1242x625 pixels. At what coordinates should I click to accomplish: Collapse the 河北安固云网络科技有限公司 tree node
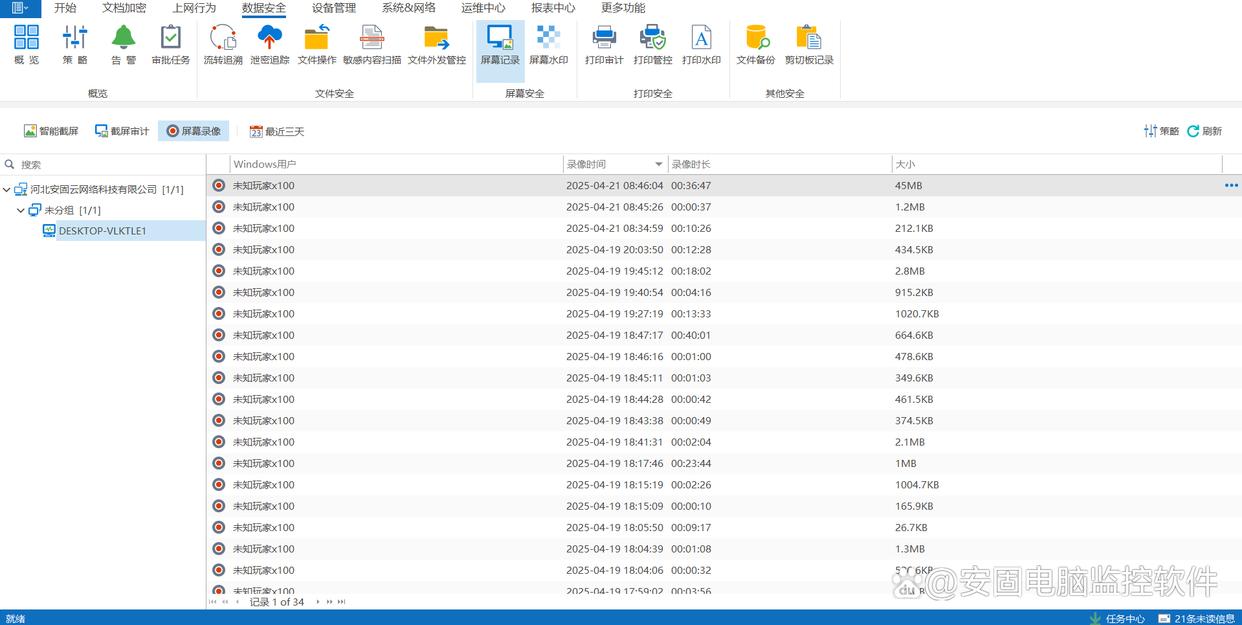coord(7,189)
